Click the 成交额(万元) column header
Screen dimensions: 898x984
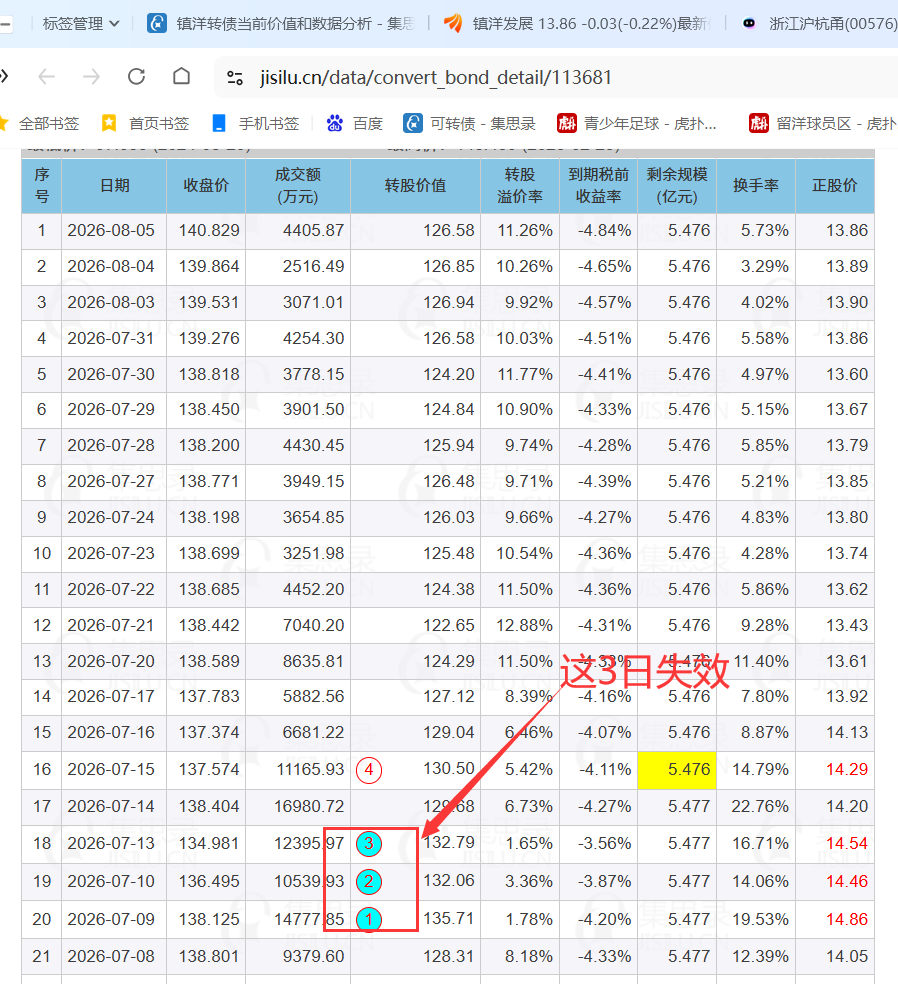[x=298, y=185]
